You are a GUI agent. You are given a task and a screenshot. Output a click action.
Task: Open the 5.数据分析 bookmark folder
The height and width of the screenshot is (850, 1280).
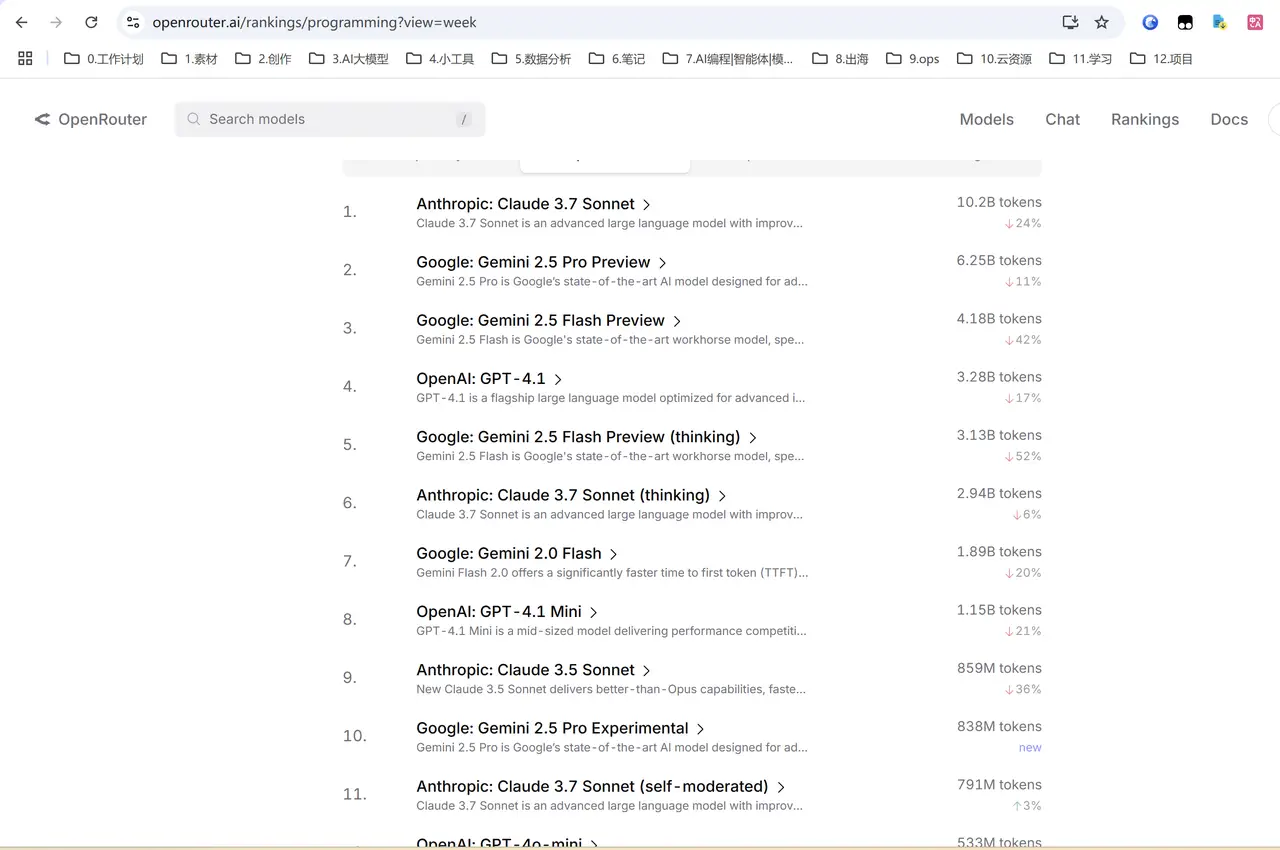click(x=532, y=59)
